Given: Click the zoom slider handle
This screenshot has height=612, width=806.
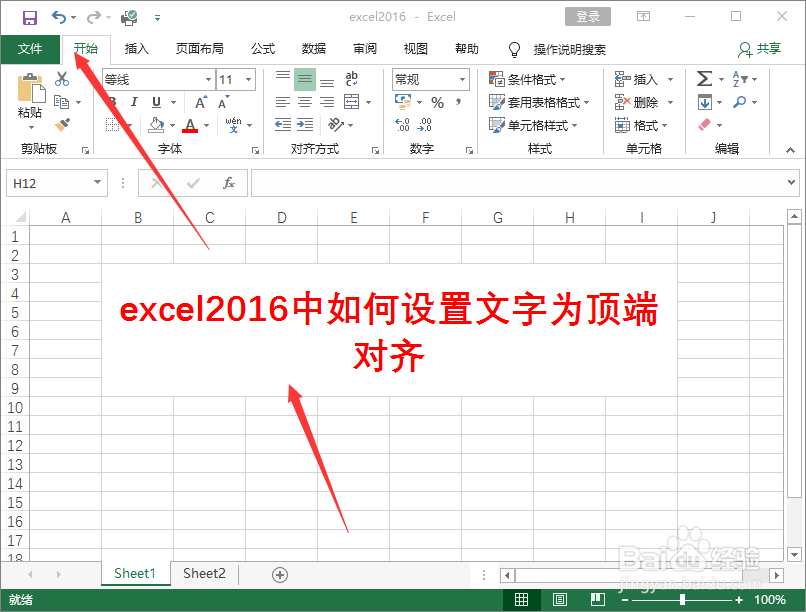Looking at the screenshot, I should tap(682, 599).
